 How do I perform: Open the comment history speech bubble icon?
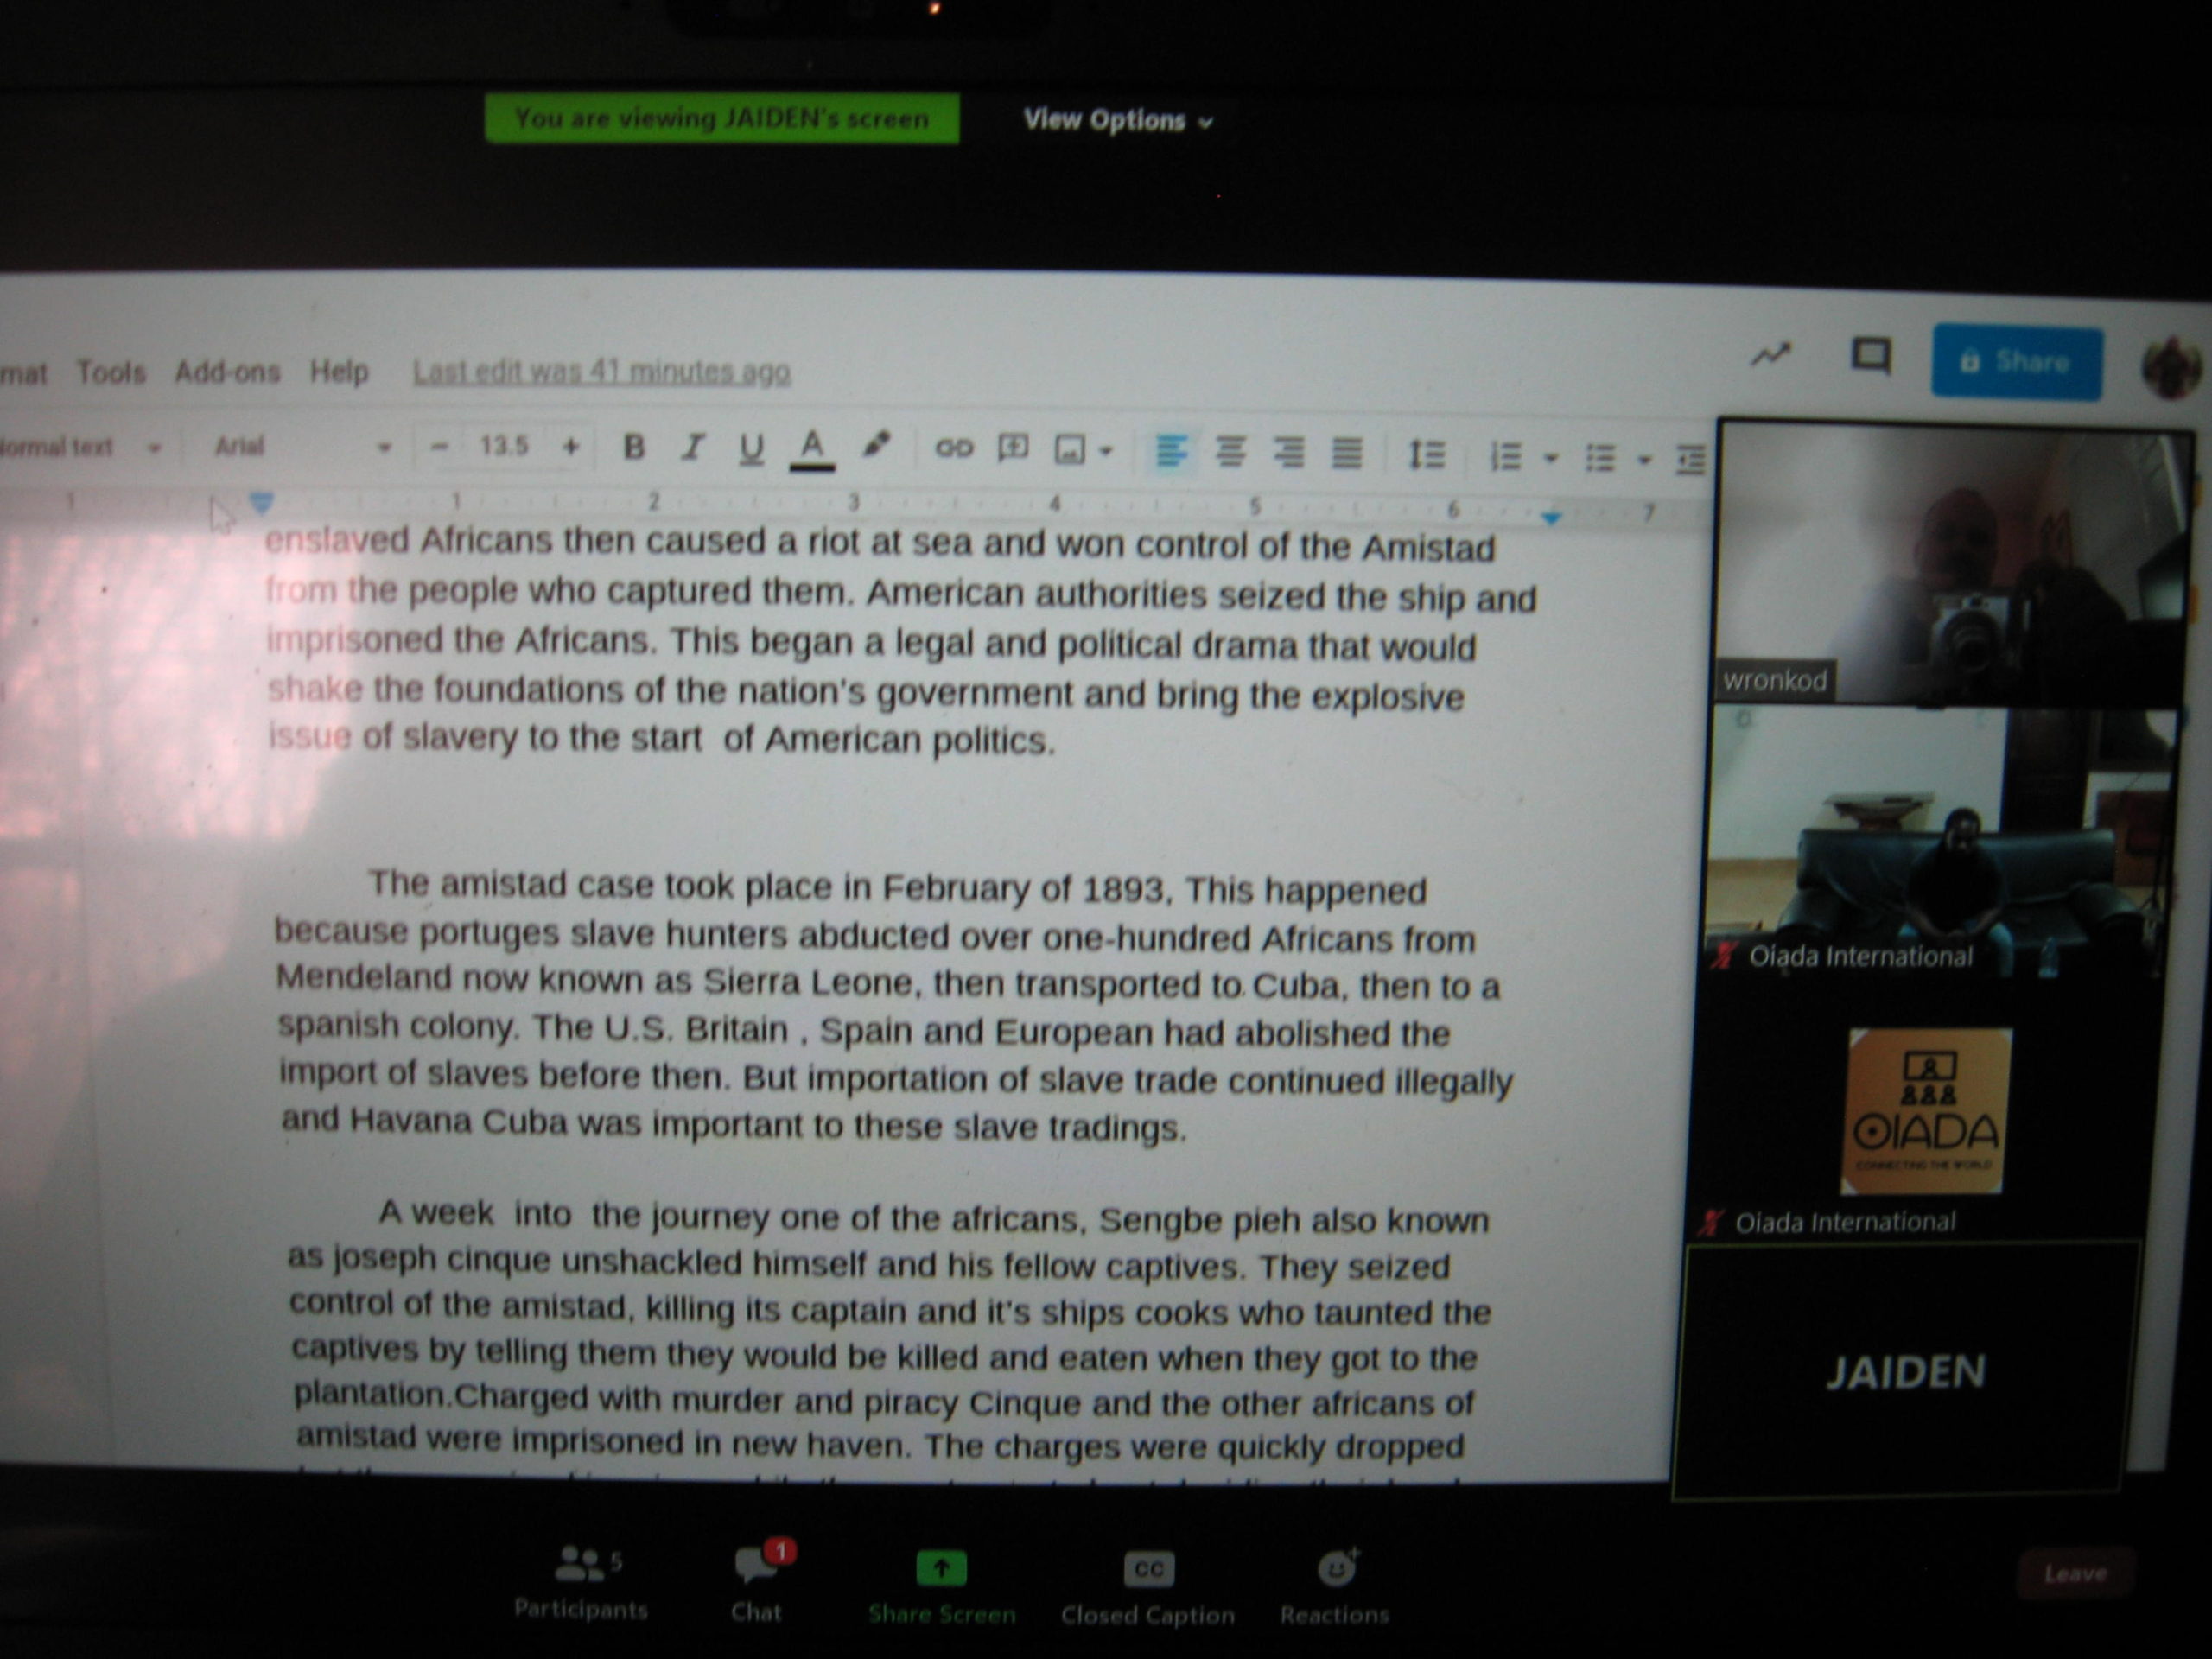pyautogui.click(x=1870, y=356)
